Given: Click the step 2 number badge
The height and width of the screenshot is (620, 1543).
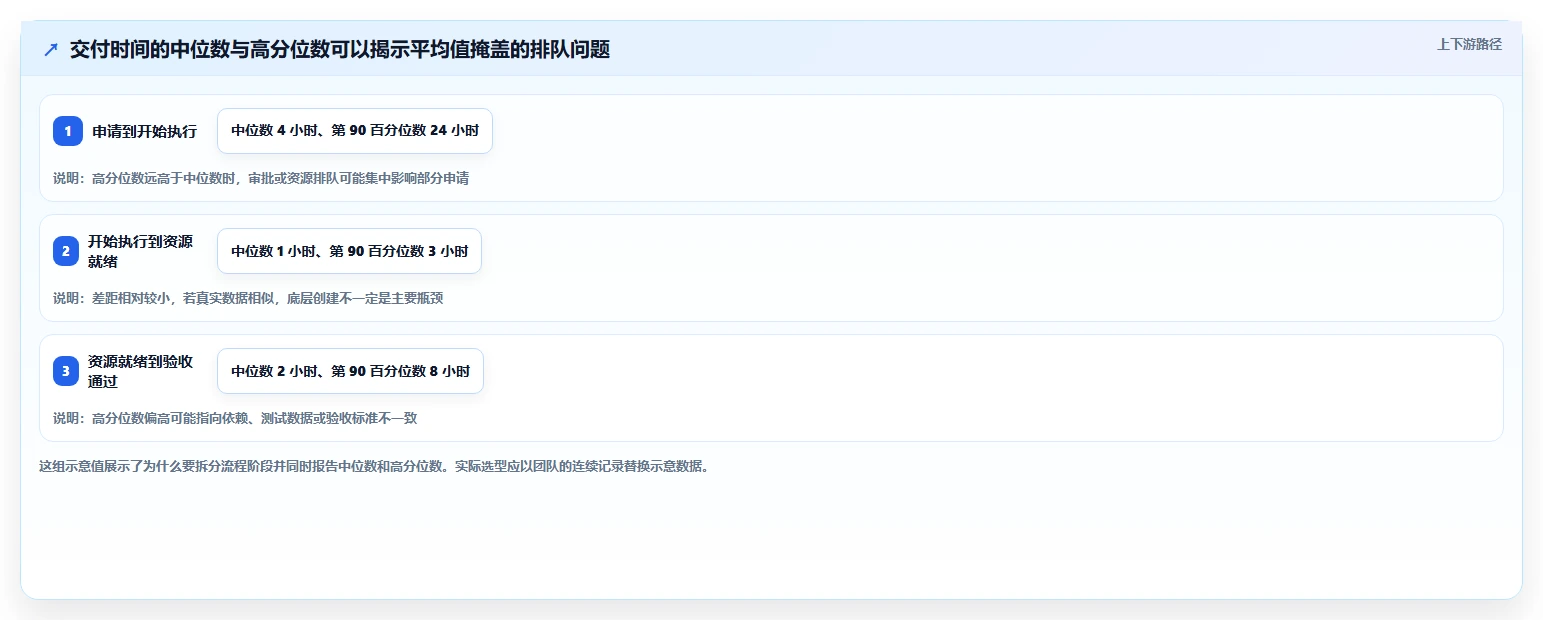Looking at the screenshot, I should pyautogui.click(x=66, y=251).
